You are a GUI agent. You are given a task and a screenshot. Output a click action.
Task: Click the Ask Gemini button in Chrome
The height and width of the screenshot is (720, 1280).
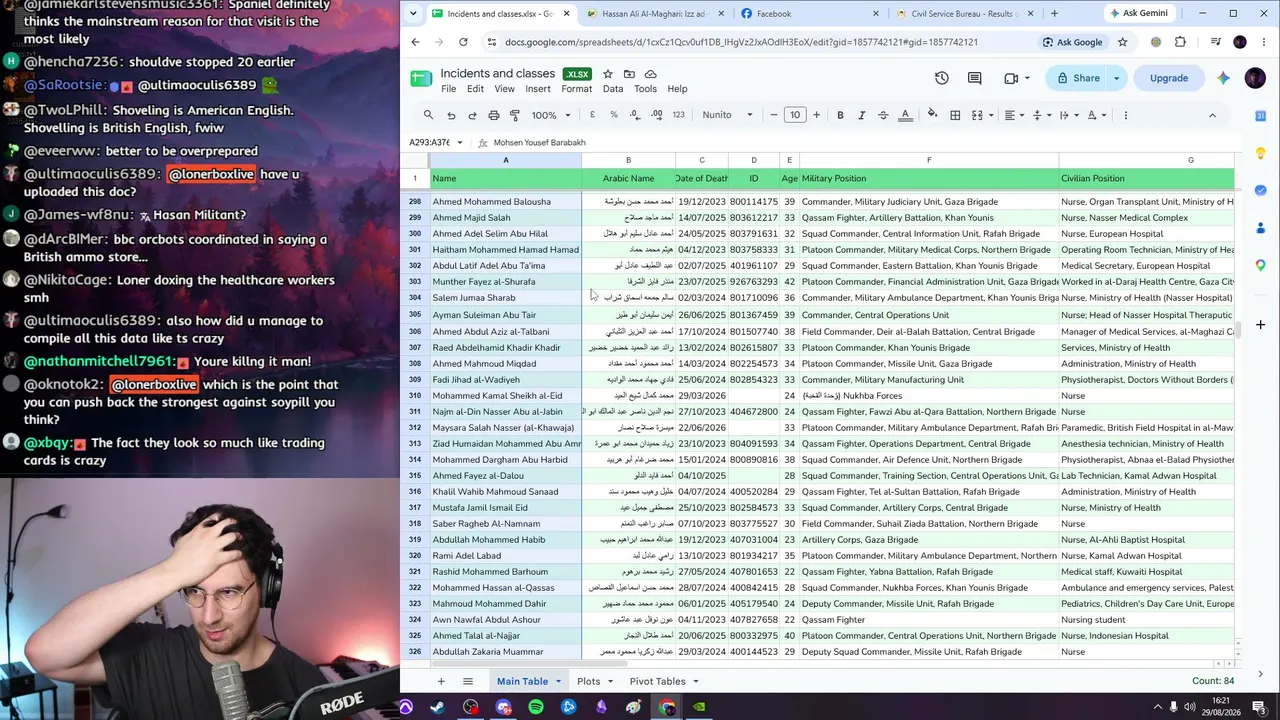pos(1139,13)
